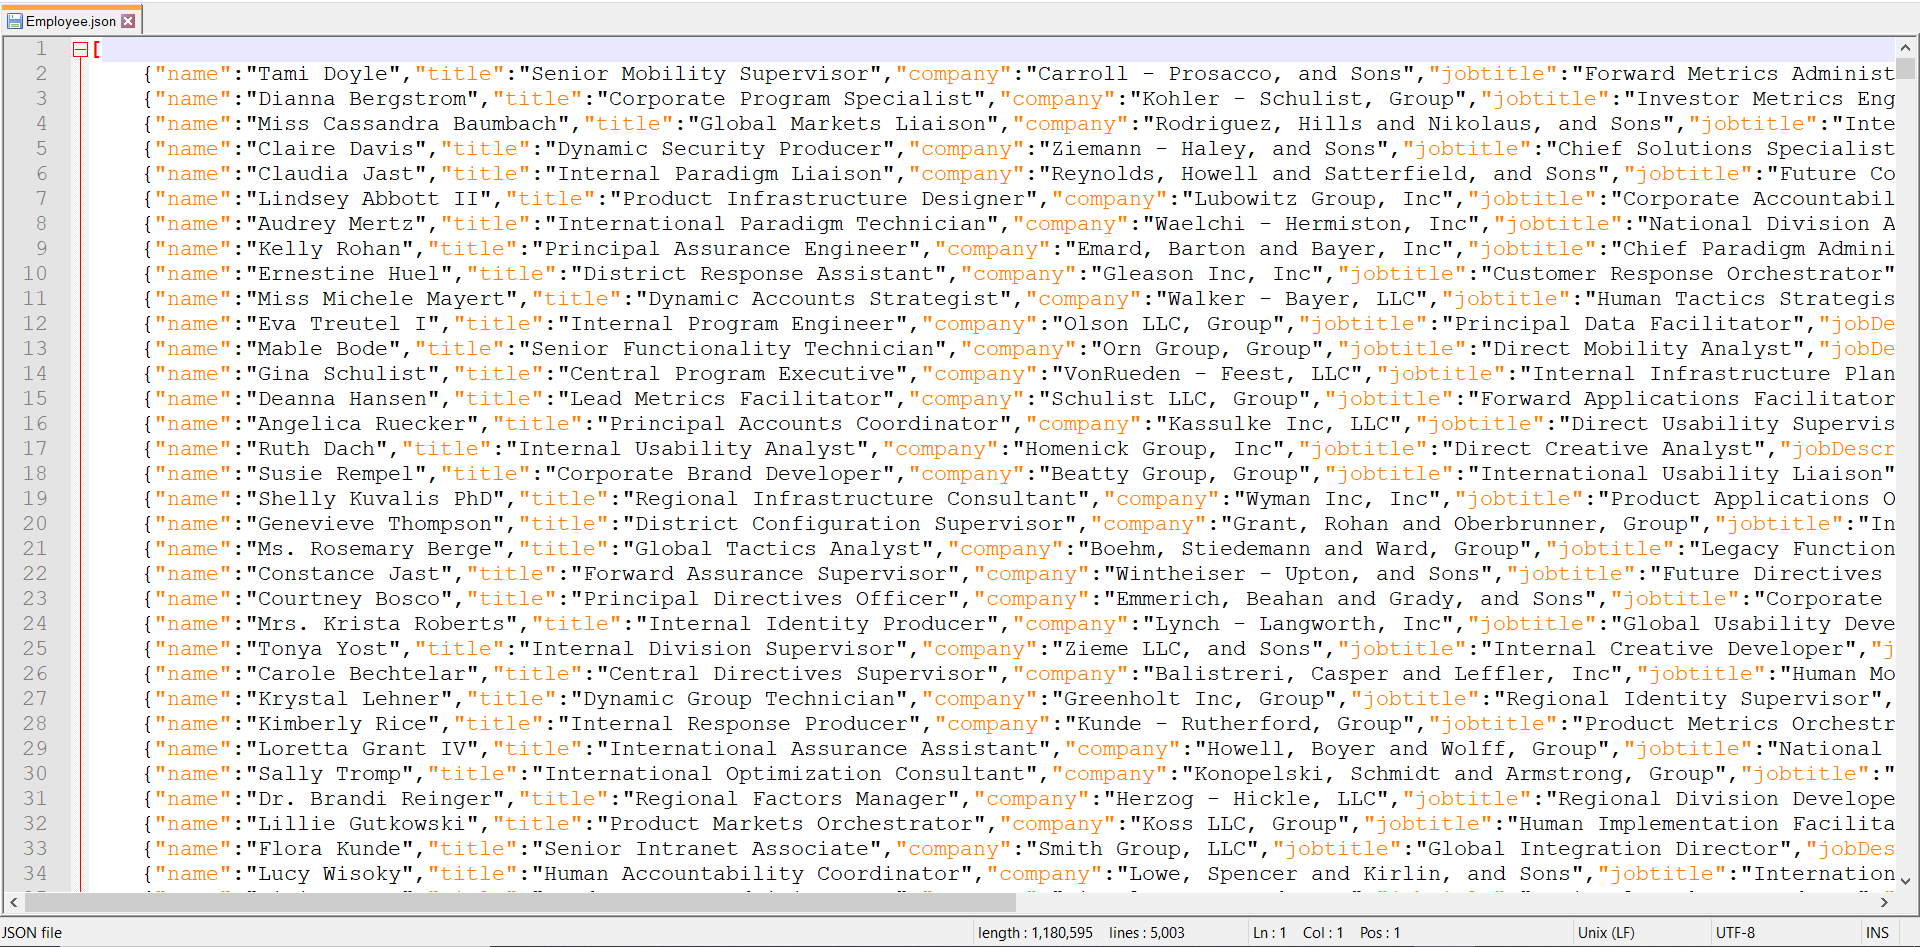This screenshot has height=947, width=1920.
Task: Click the Pos : 1 status indicator
Action: point(1380,932)
